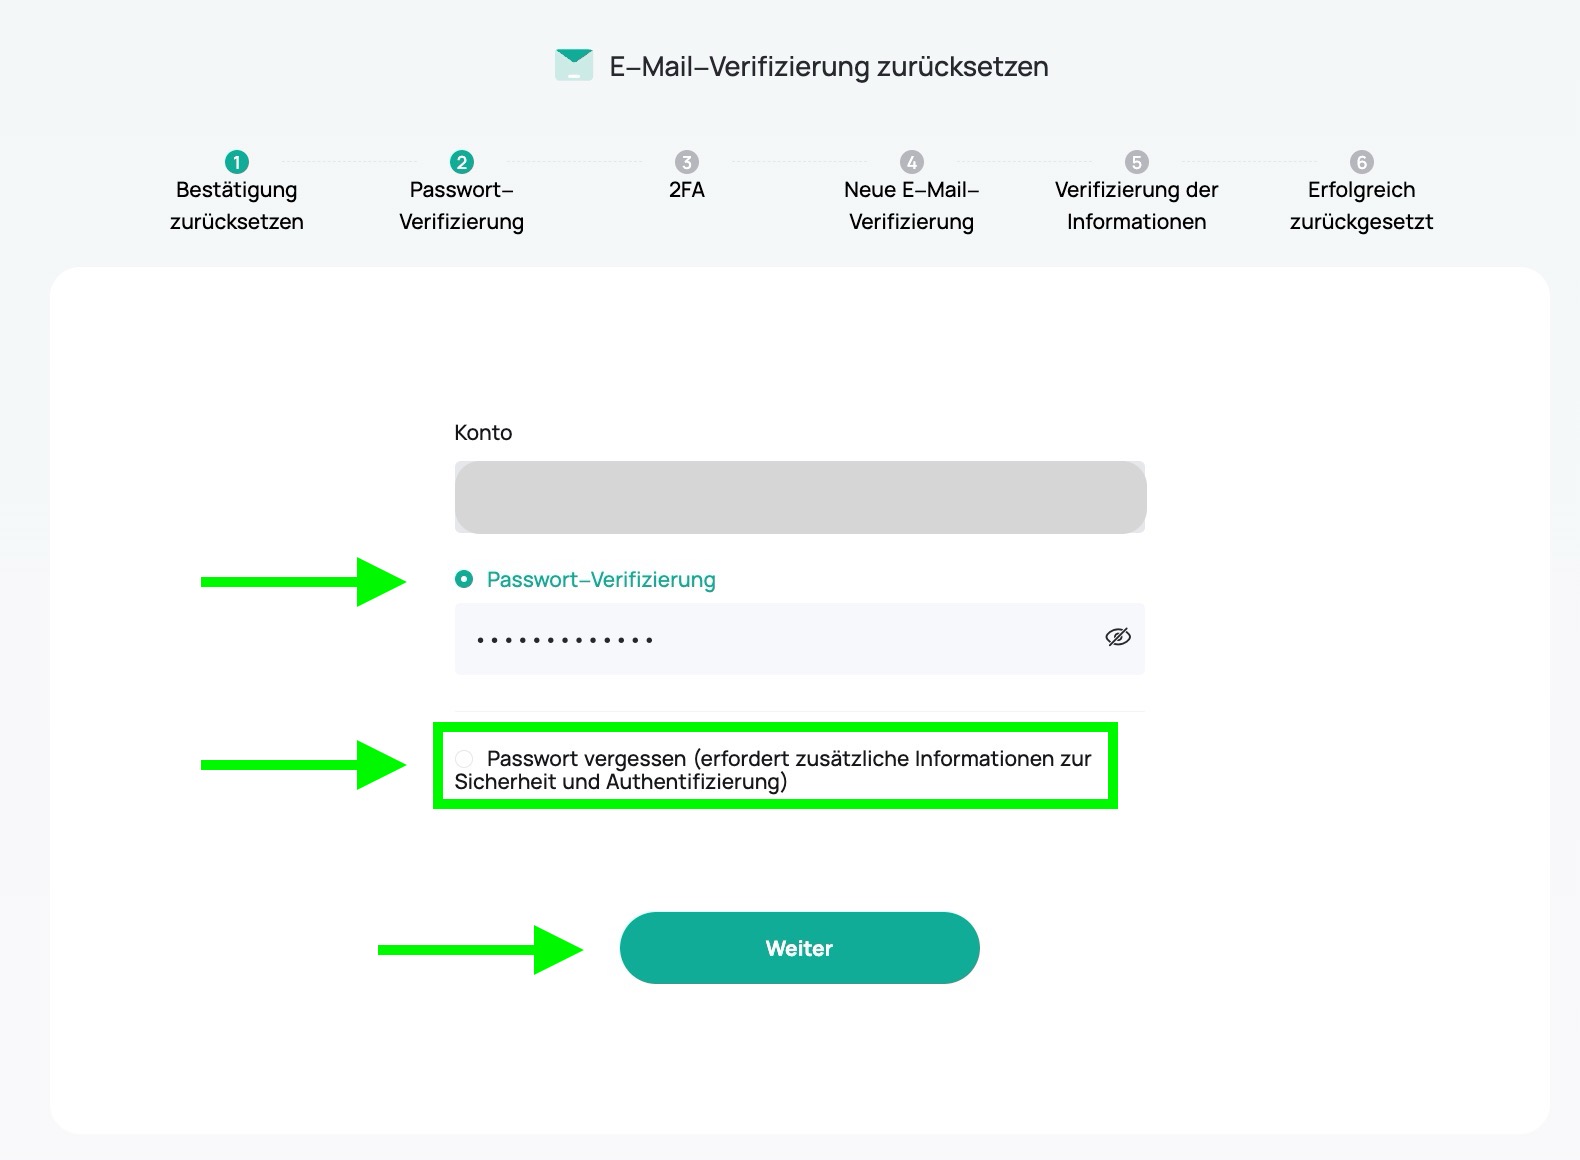Click the Weiter button
This screenshot has width=1580, height=1160.
[799, 948]
